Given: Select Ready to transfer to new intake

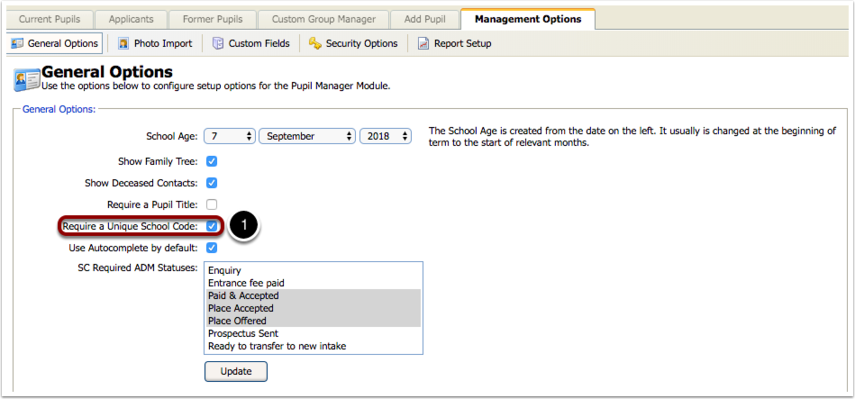Looking at the screenshot, I should coord(314,346).
